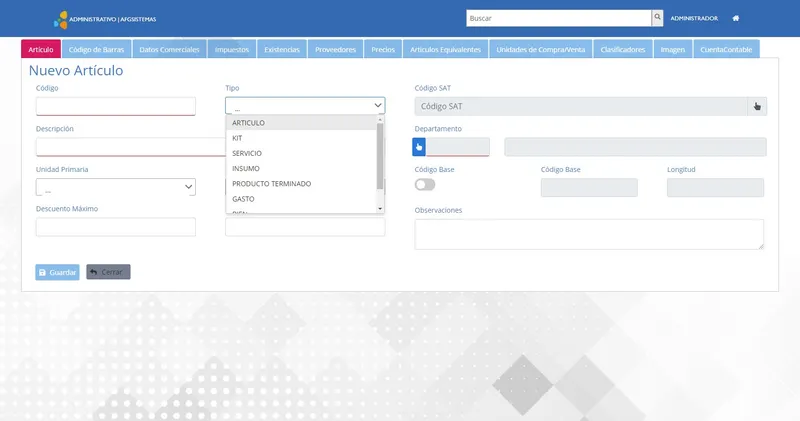
Task: Click the search magnifier icon
Action: (x=657, y=18)
